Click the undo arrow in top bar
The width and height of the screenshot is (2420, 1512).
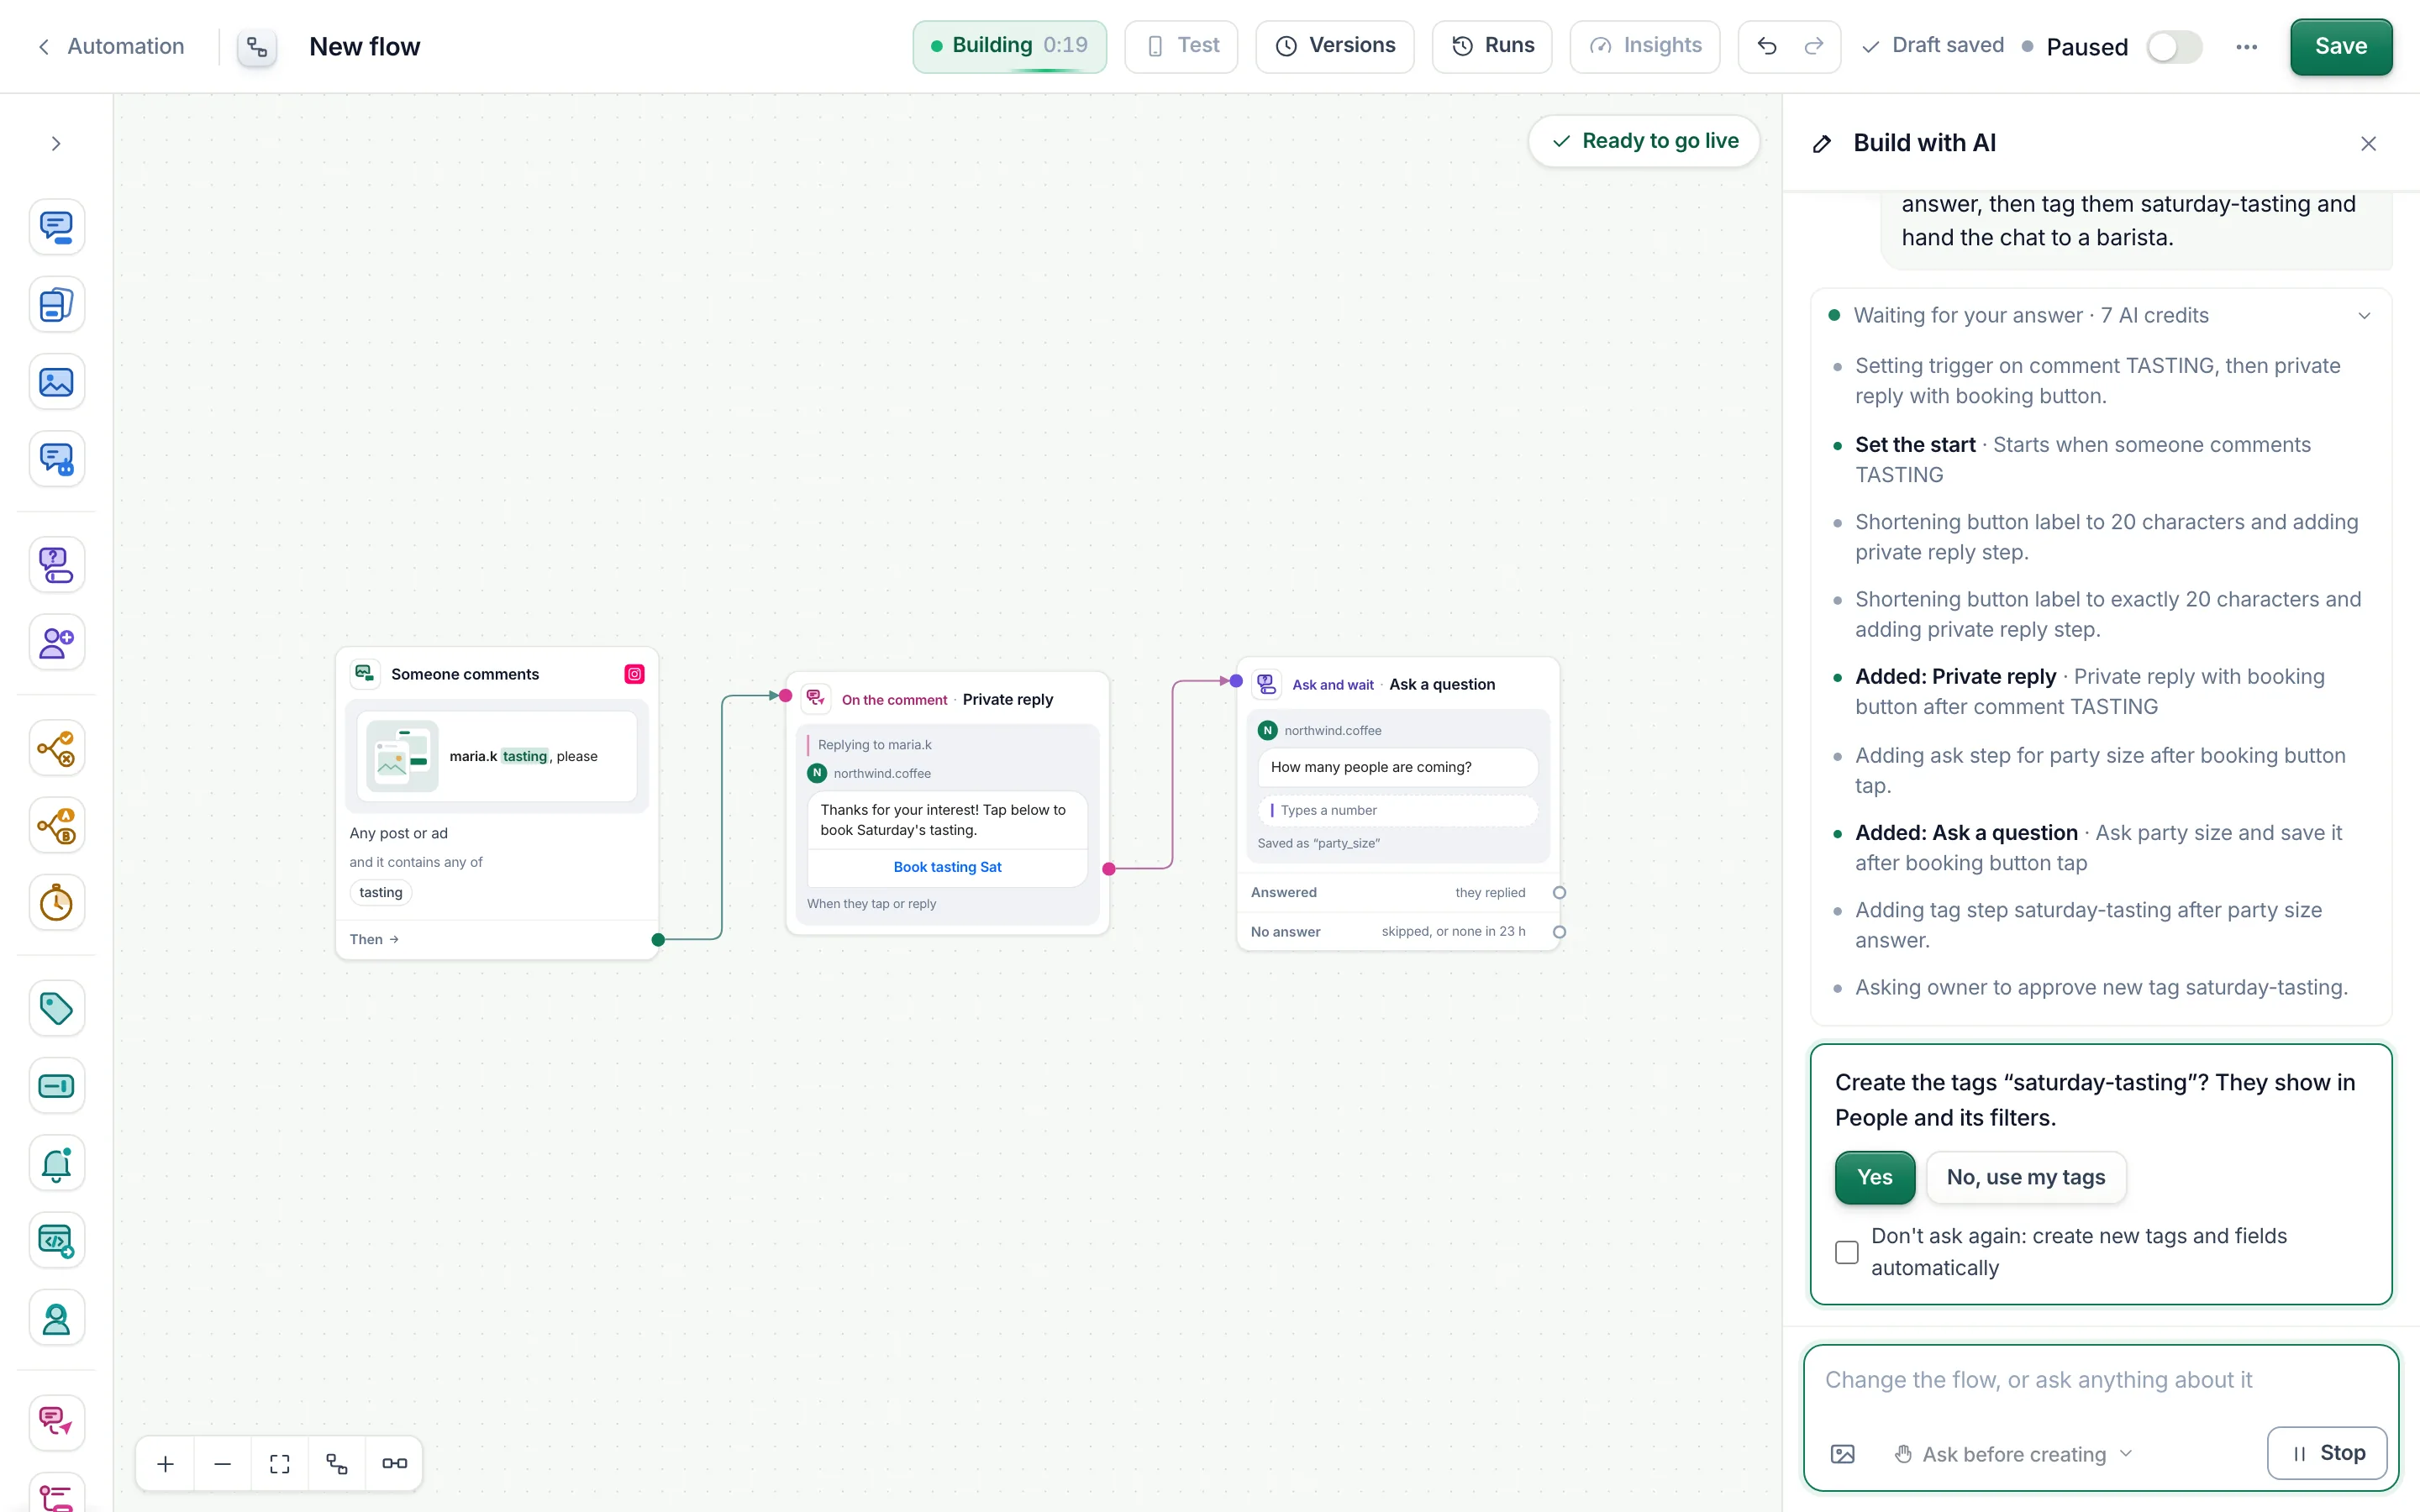click(1767, 46)
